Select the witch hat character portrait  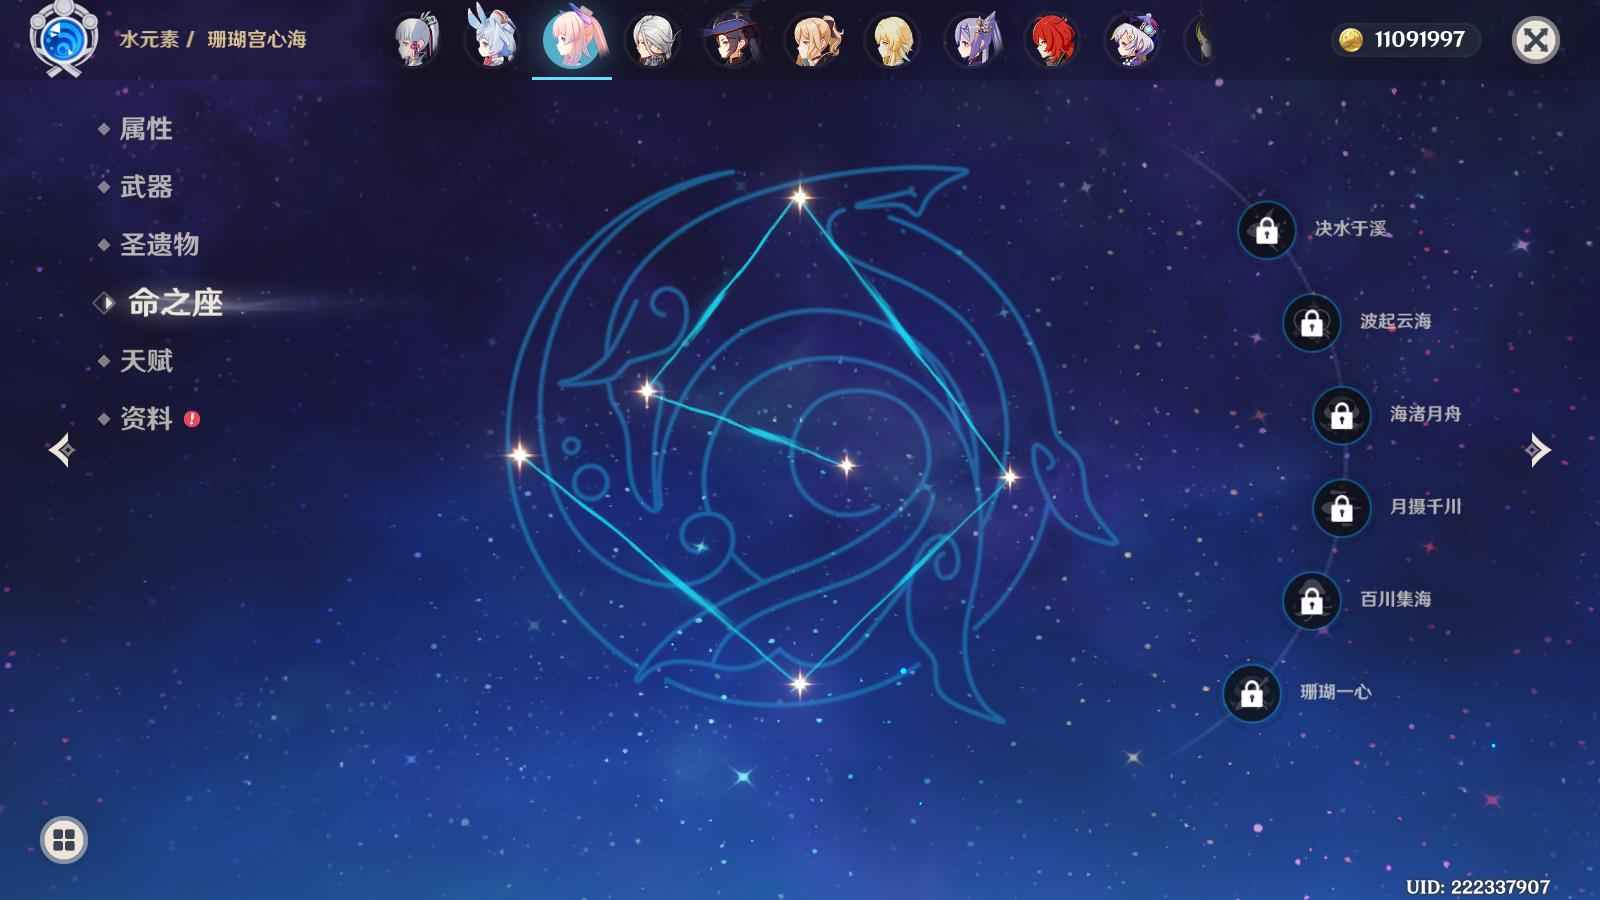click(x=732, y=40)
